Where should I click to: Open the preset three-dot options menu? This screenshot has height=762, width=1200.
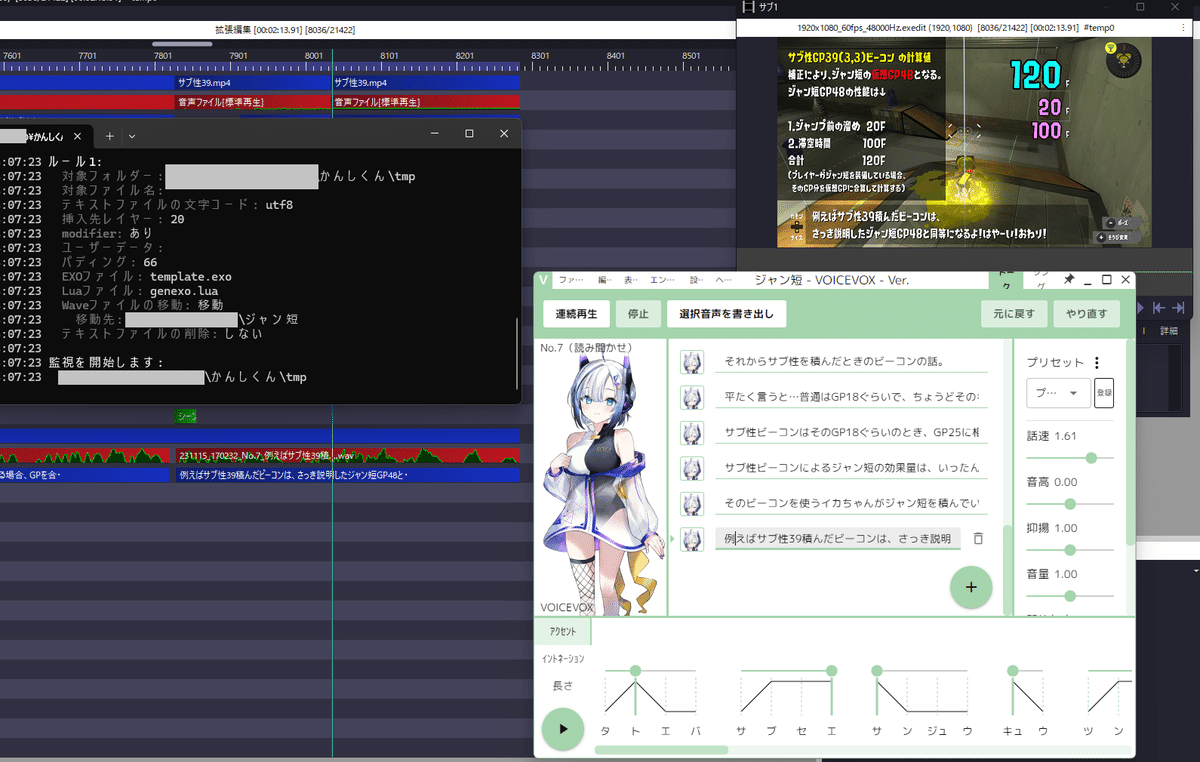(x=1097, y=363)
